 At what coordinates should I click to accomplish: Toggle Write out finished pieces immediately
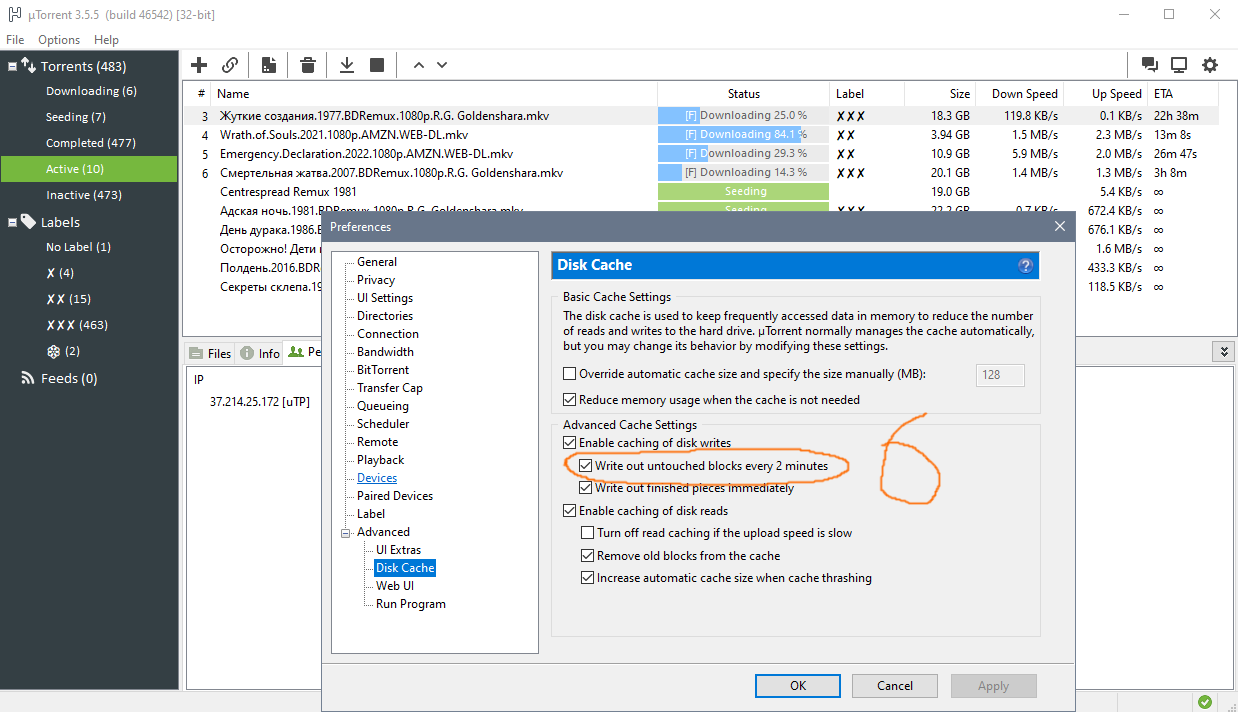pos(586,488)
